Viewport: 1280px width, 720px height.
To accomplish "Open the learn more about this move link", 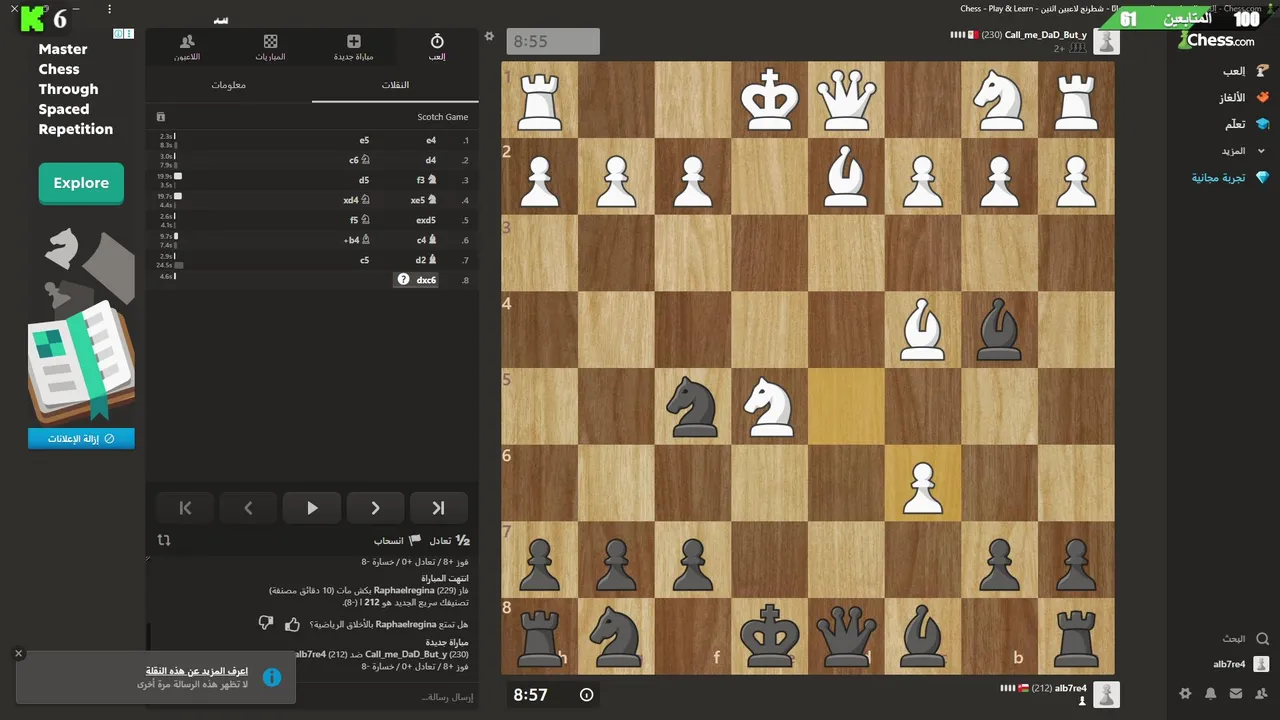I will [x=197, y=671].
